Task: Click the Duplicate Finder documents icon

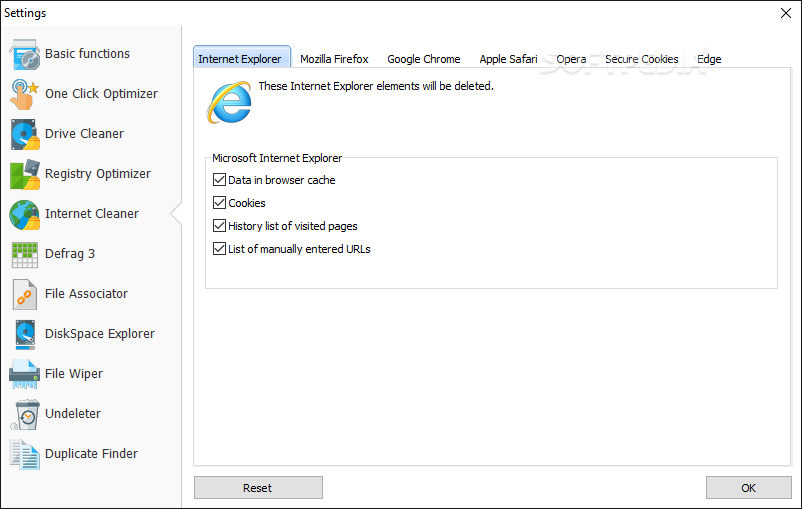Action: [25, 454]
